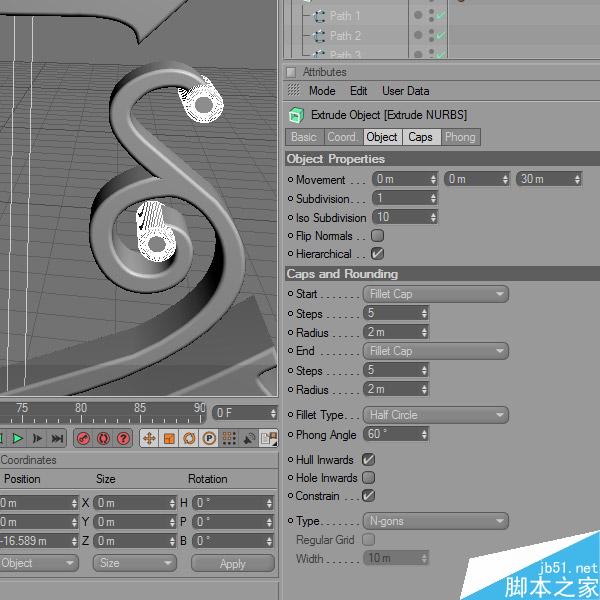The height and width of the screenshot is (600, 600).
Task: Toggle parameter keyframe recording (P icon)
Action: 209,439
